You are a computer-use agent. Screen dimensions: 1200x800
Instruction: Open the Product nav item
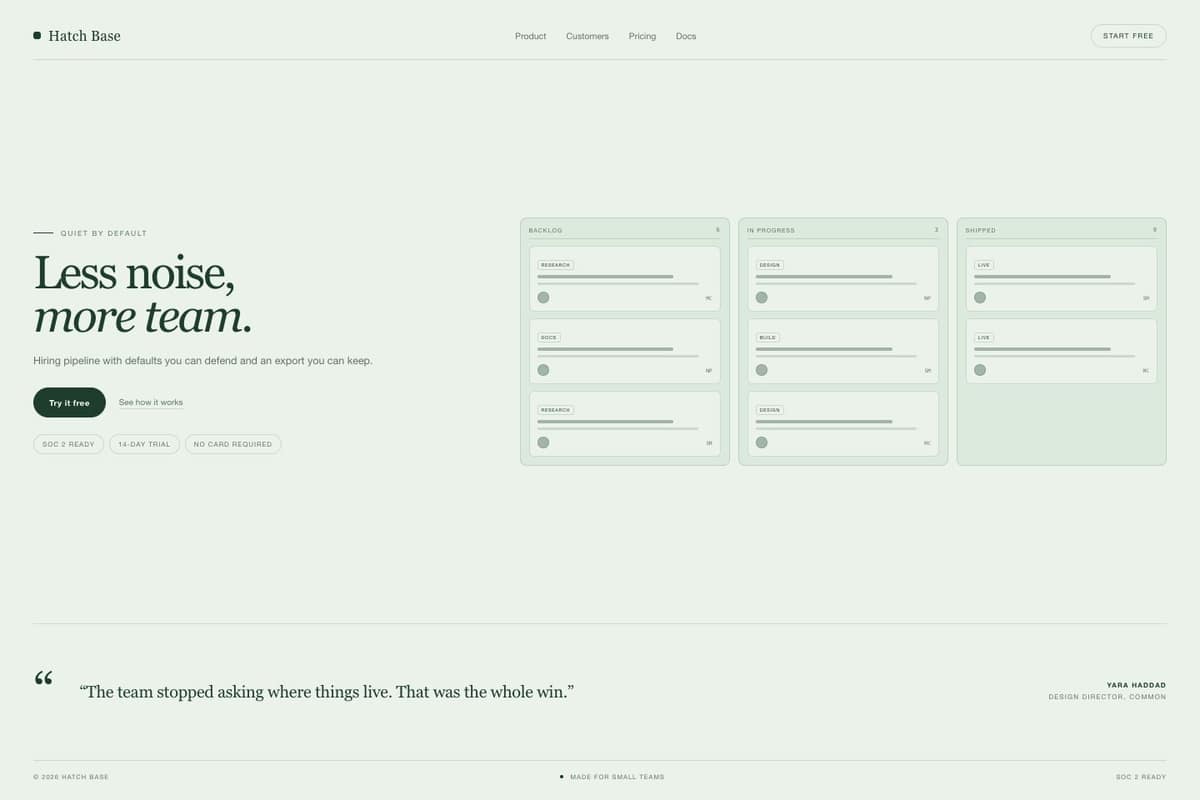(530, 36)
